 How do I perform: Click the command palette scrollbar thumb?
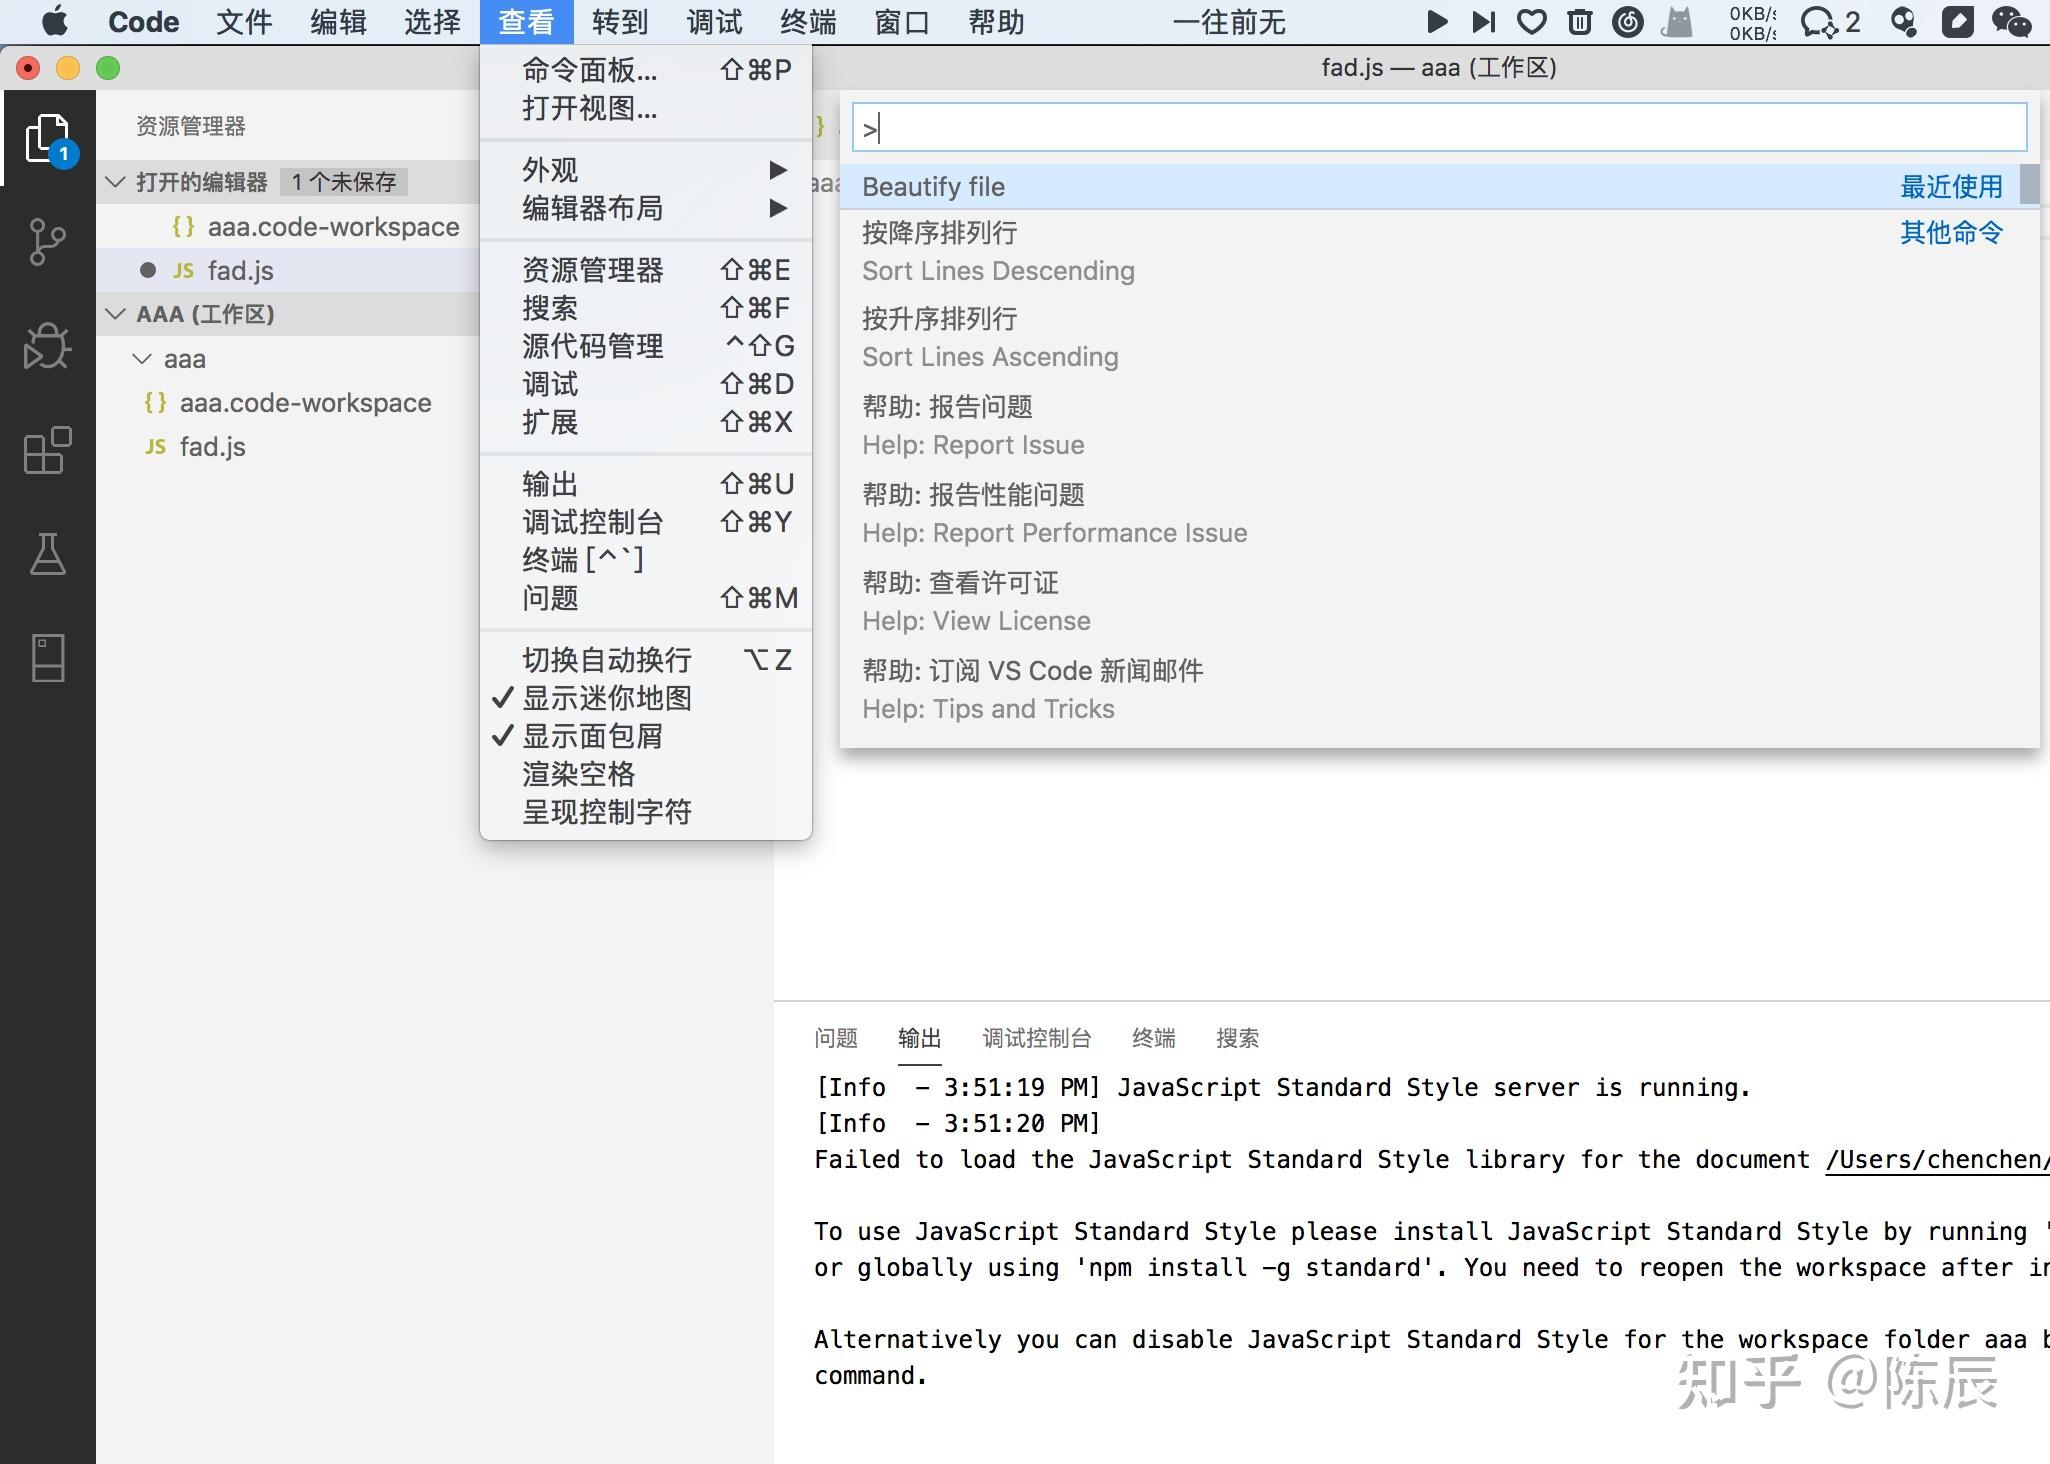click(x=2029, y=186)
